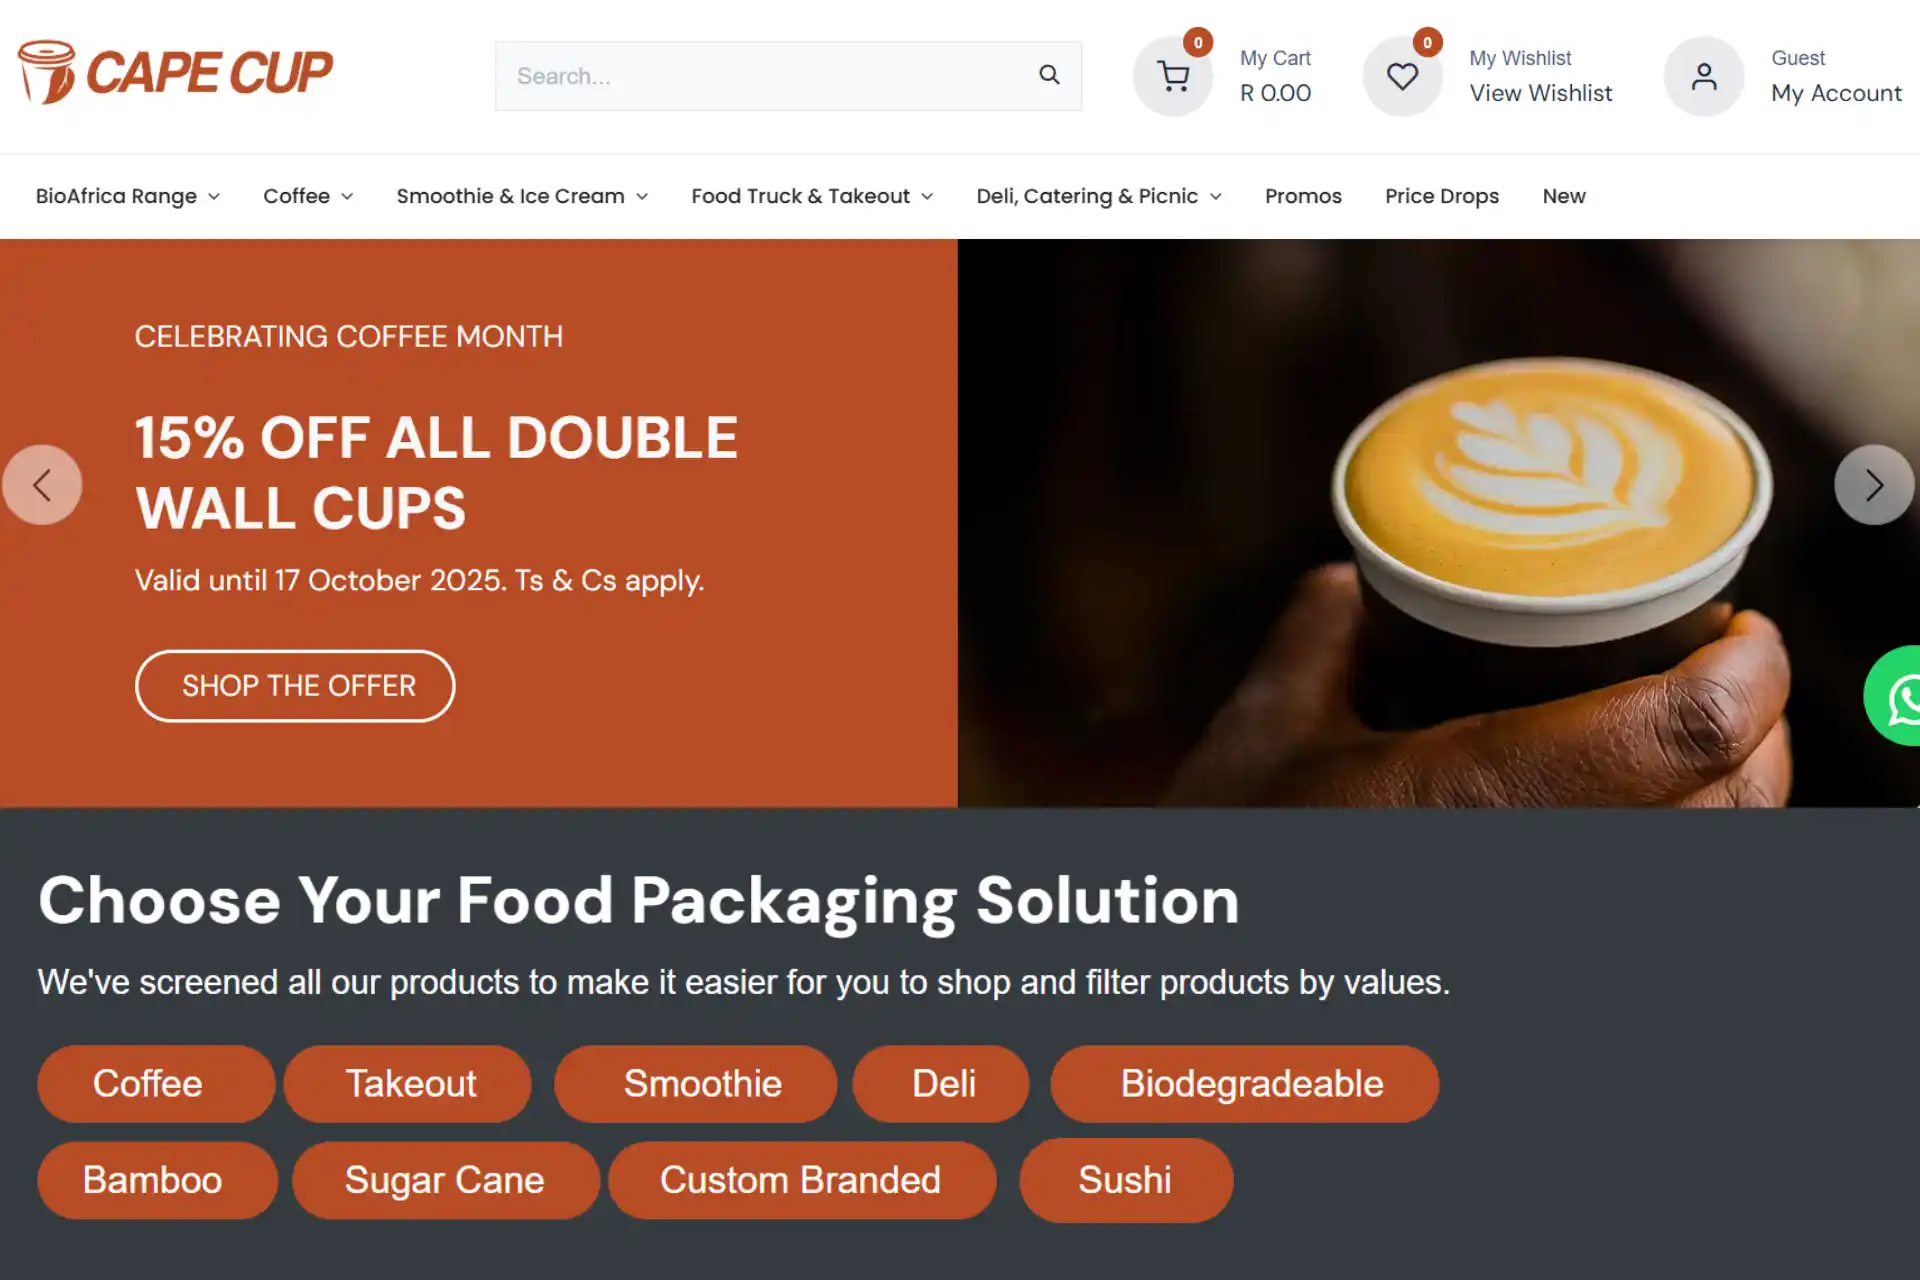The width and height of the screenshot is (1920, 1280).
Task: Select the Custom Branded filter button
Action: click(x=801, y=1180)
